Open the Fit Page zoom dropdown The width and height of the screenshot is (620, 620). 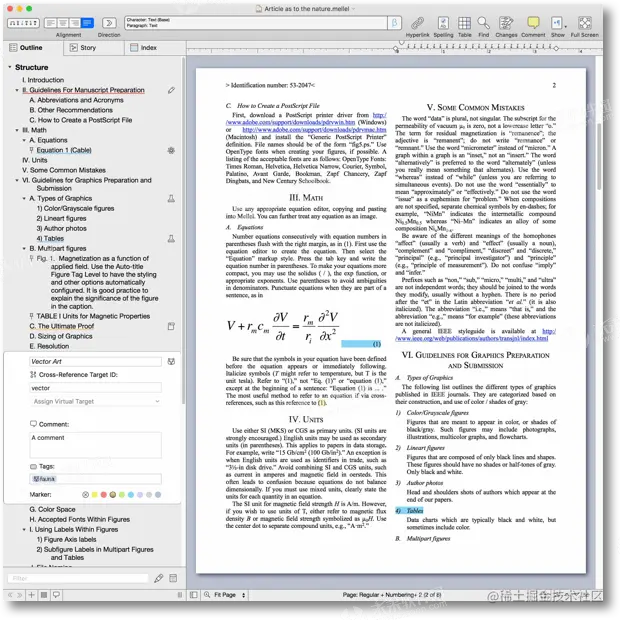[x=229, y=595]
